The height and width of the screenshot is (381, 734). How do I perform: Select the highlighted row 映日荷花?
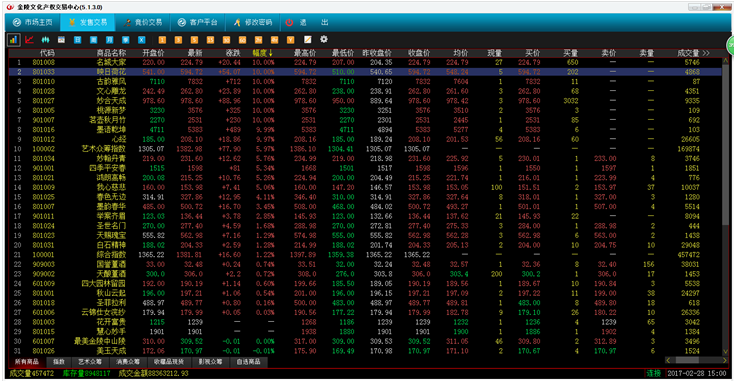365,72
